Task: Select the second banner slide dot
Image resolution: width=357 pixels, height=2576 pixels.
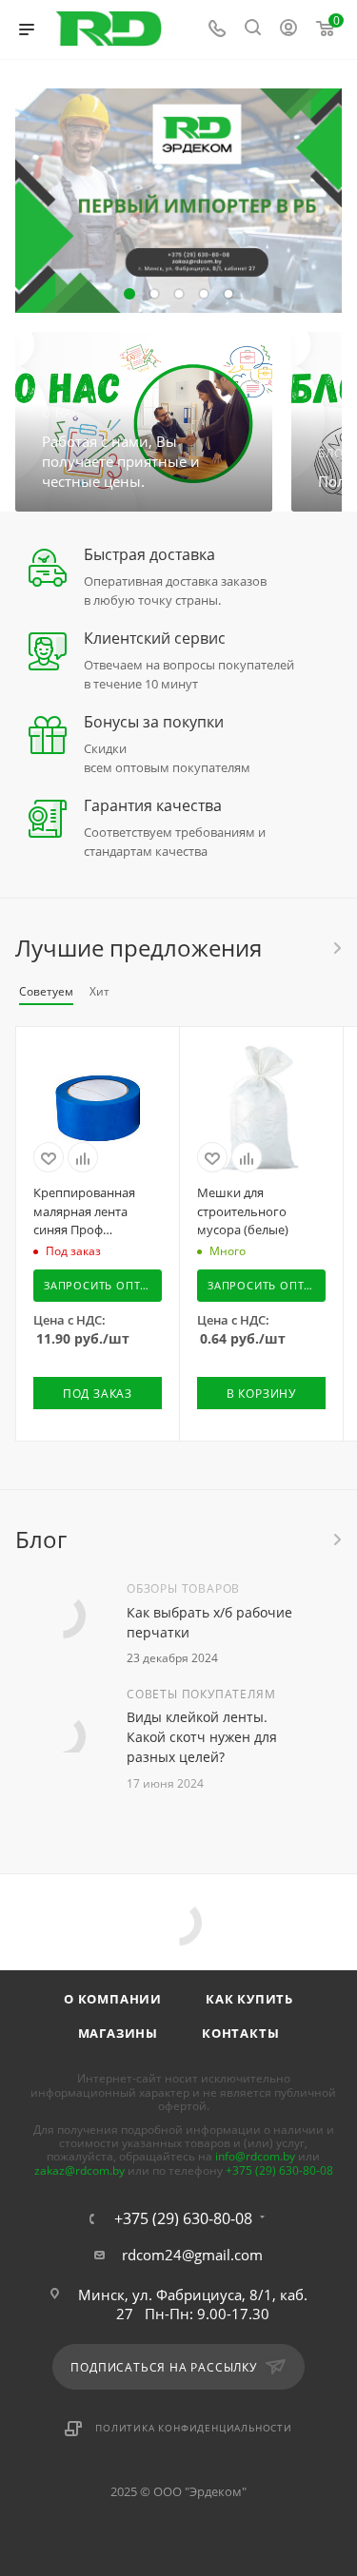Action: point(154,294)
